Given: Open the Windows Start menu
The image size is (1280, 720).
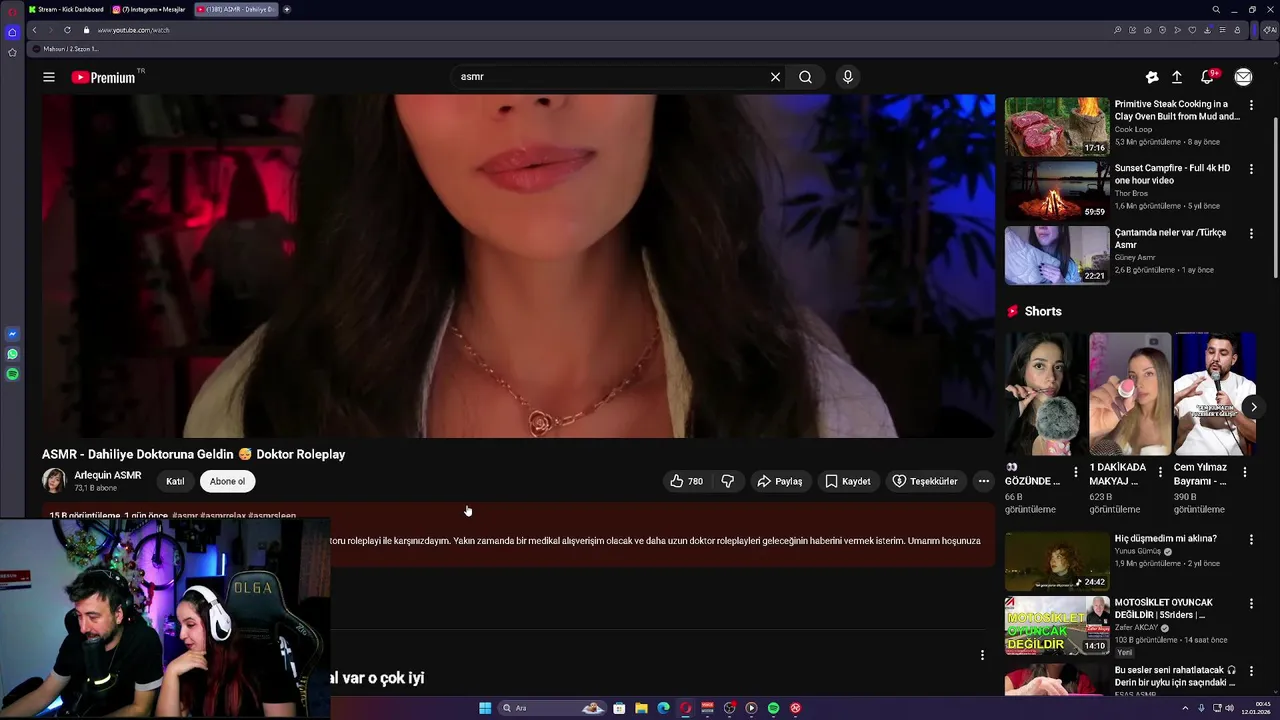Looking at the screenshot, I should click(x=485, y=708).
